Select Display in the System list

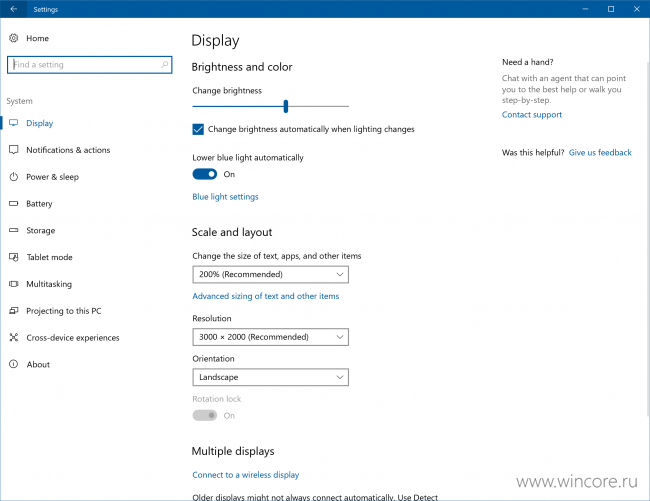40,123
